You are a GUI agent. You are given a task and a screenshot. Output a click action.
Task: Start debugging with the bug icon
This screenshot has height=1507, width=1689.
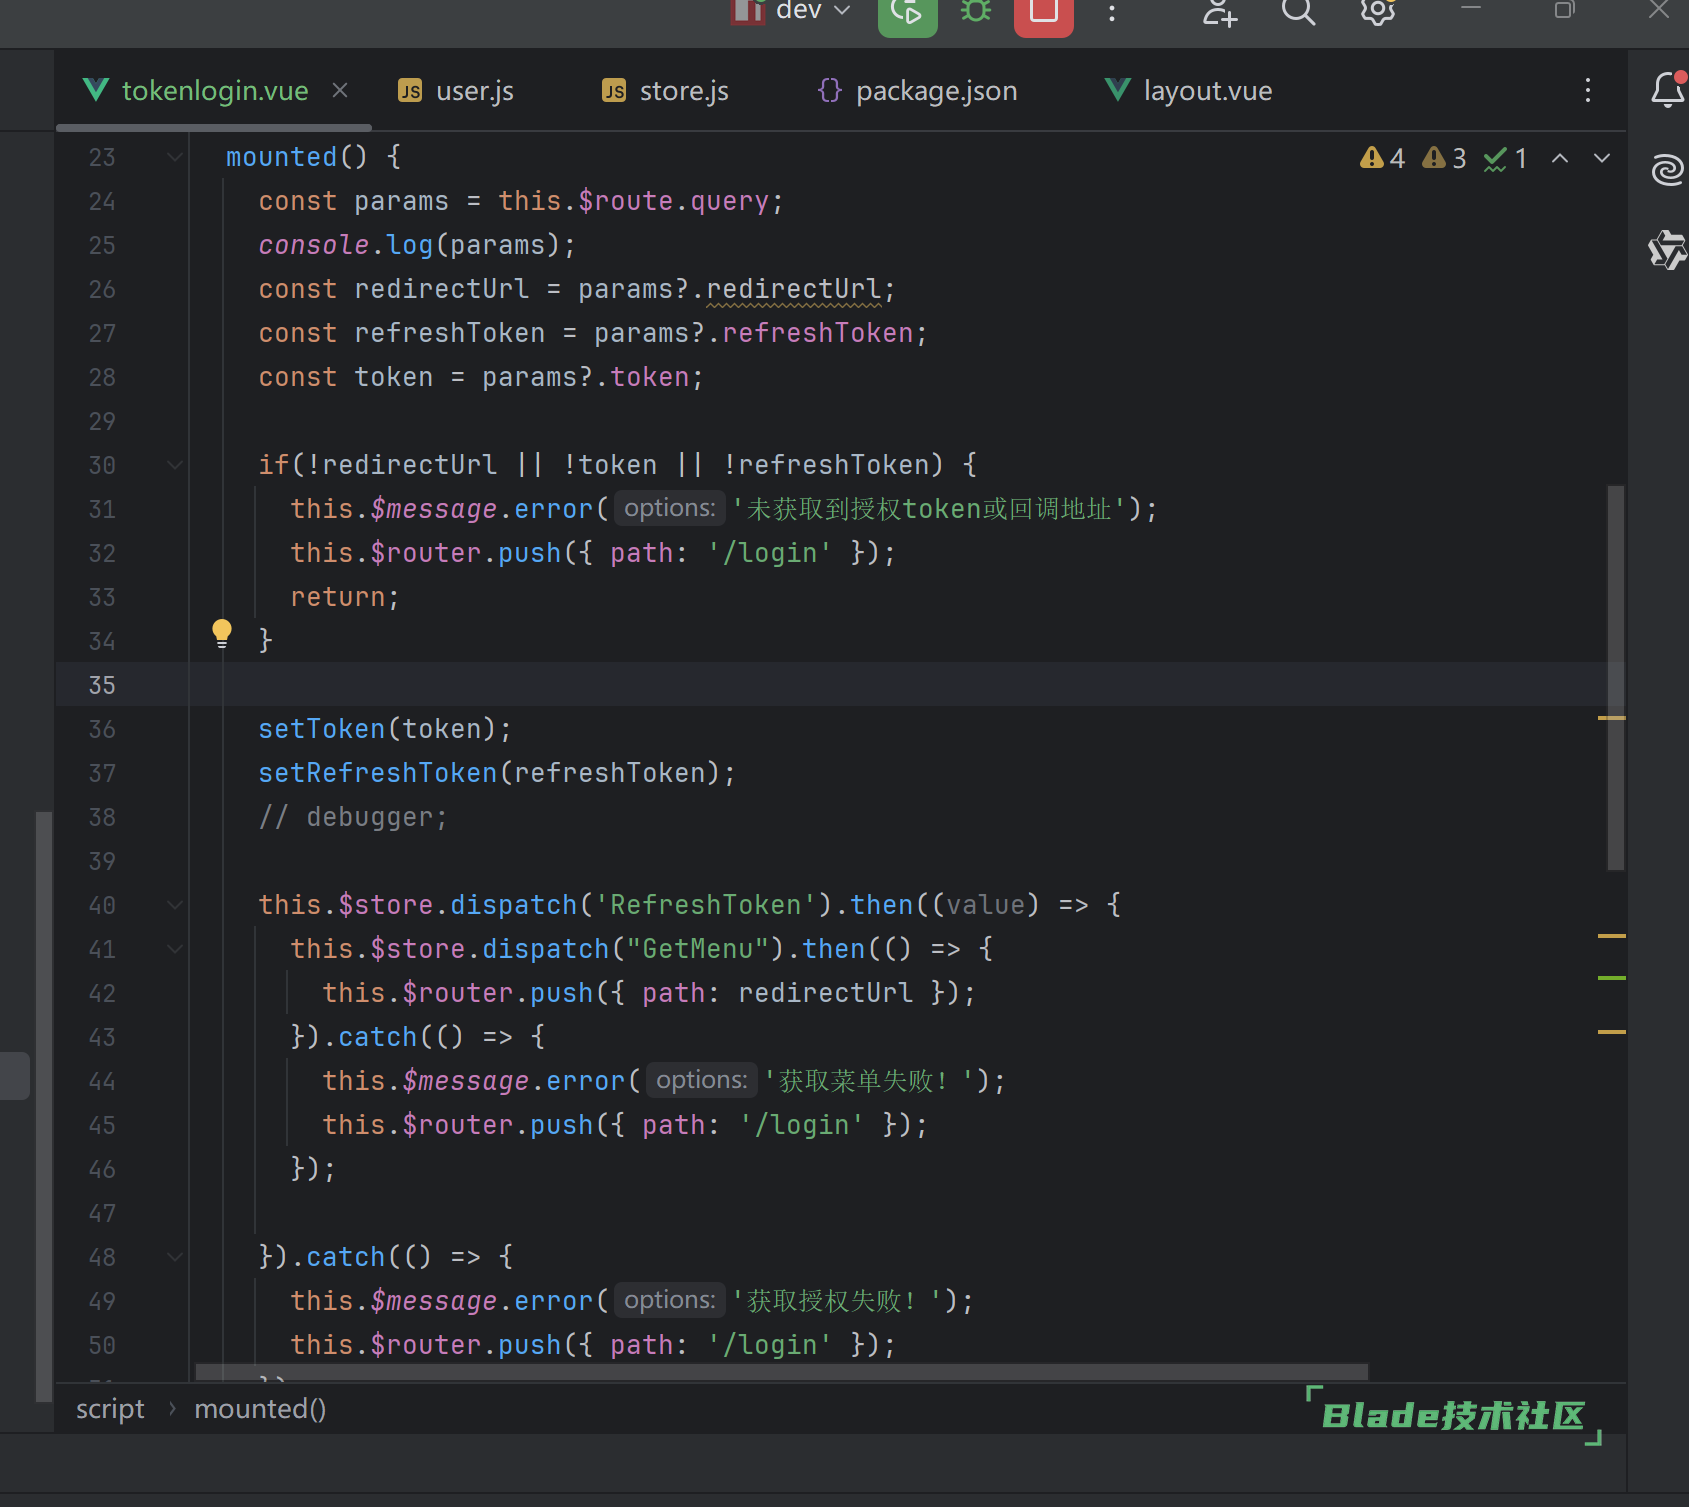(x=976, y=12)
